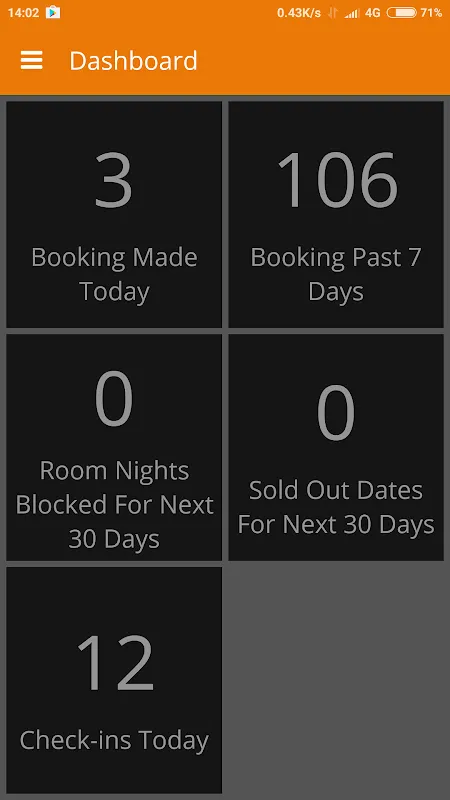
Task: Tap the number 3 bookings count
Action: tap(114, 181)
